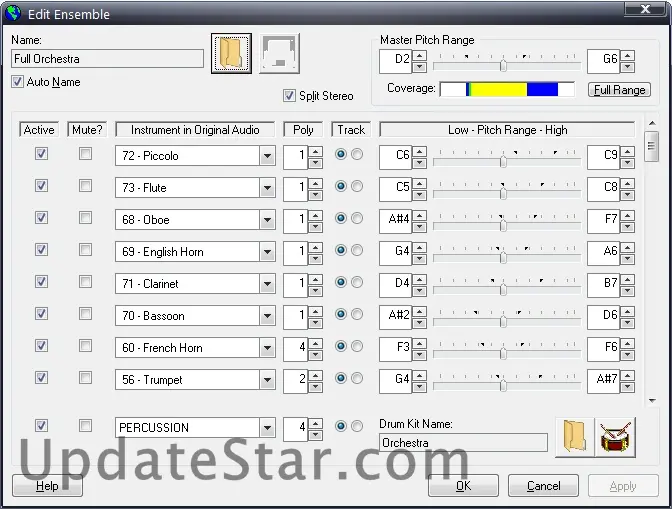Viewport: 672px width, 509px height.
Task: Mute the Flute instrument
Action: click(x=85, y=186)
